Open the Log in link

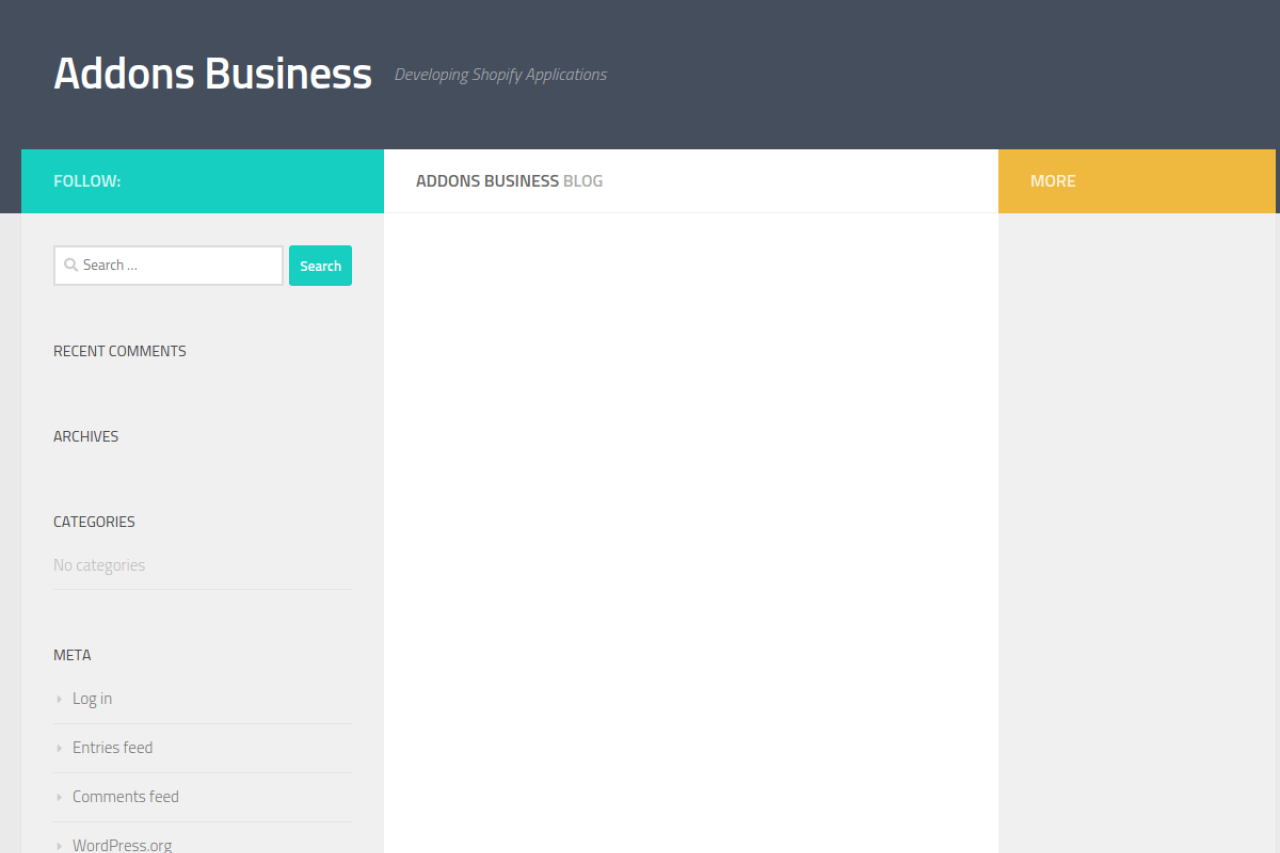click(92, 699)
